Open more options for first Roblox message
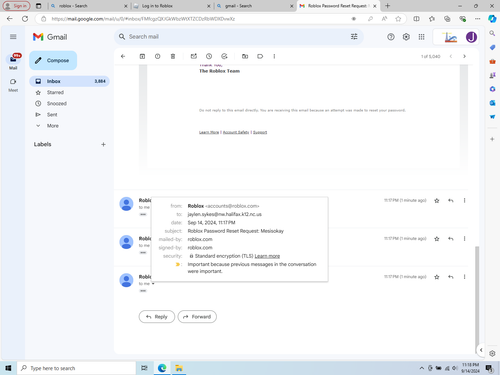 [464, 200]
